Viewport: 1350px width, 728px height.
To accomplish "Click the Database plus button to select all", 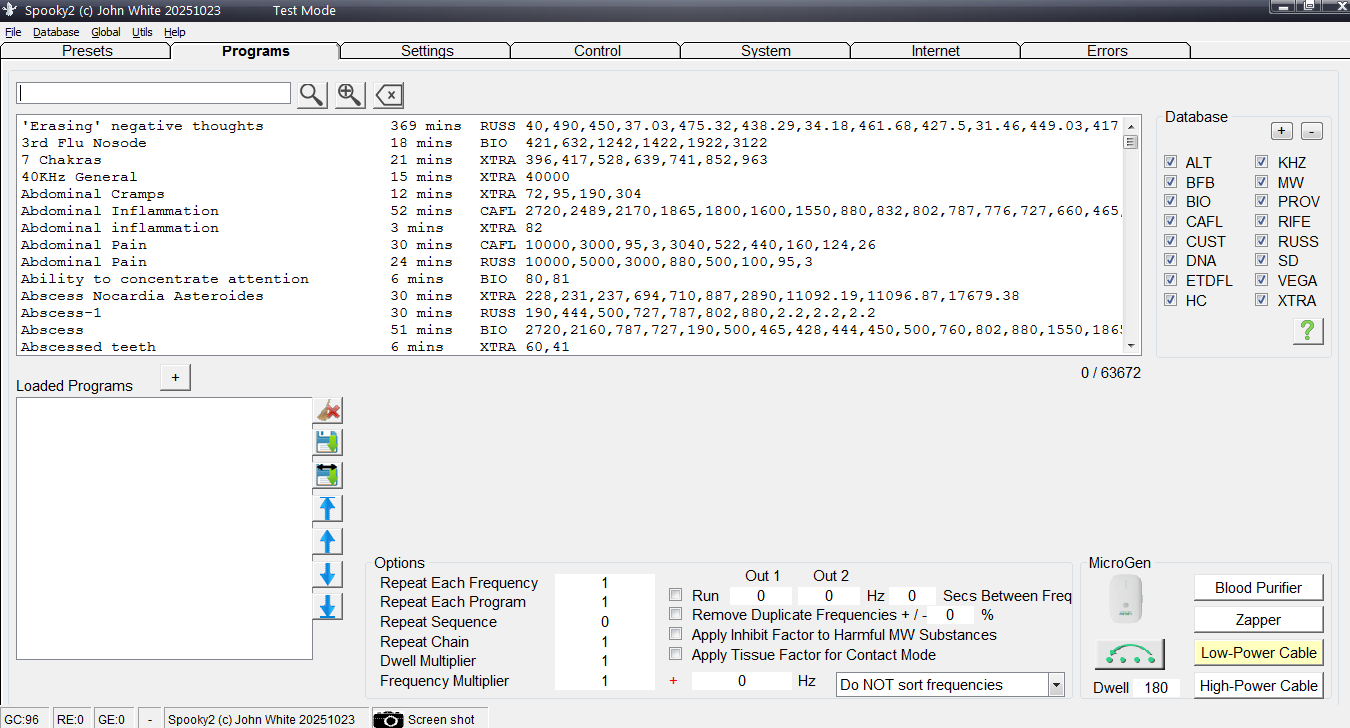I will click(x=1282, y=132).
